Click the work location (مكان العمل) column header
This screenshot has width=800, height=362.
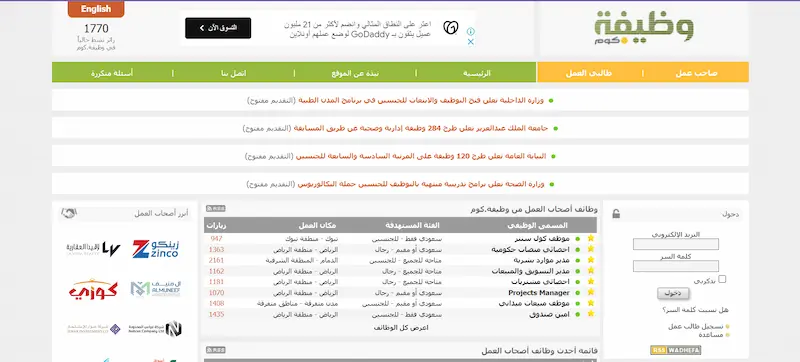pos(318,225)
